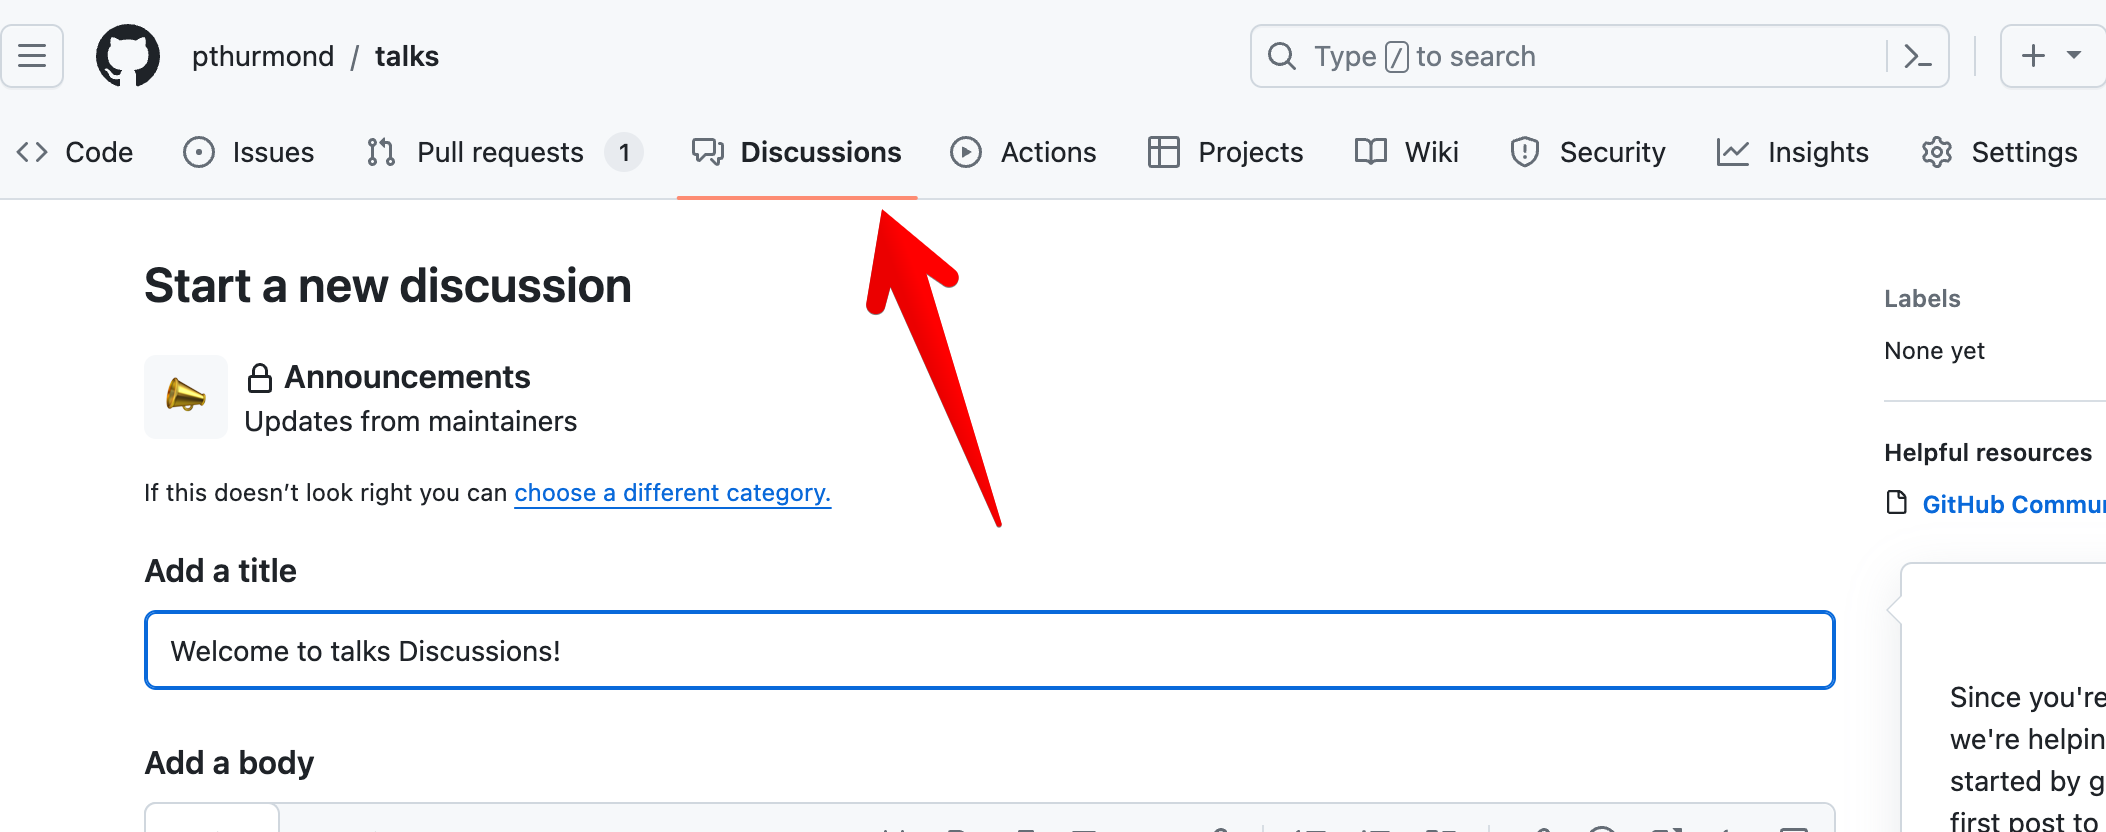Open the Wiki book icon
The height and width of the screenshot is (832, 2106).
1370,152
